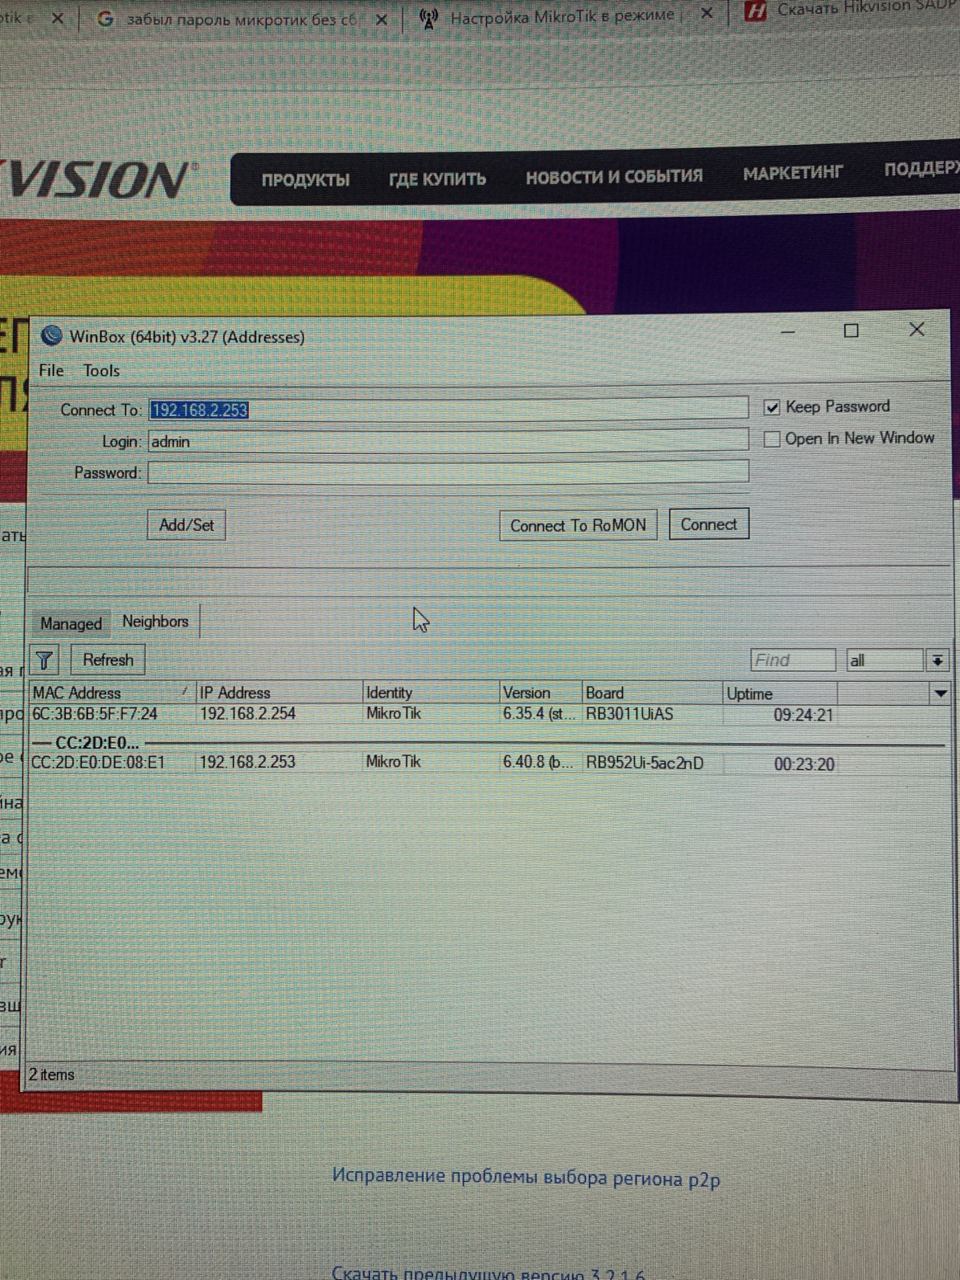The width and height of the screenshot is (960, 1280).
Task: Open the Tools menu in WinBox
Action: tap(101, 370)
